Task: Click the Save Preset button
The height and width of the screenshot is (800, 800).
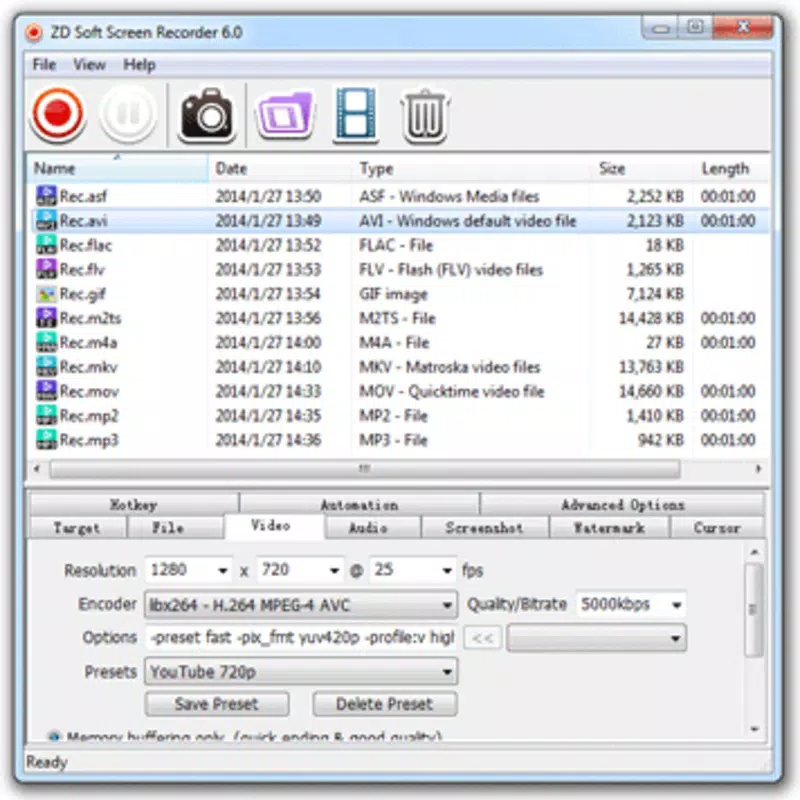Action: point(217,704)
